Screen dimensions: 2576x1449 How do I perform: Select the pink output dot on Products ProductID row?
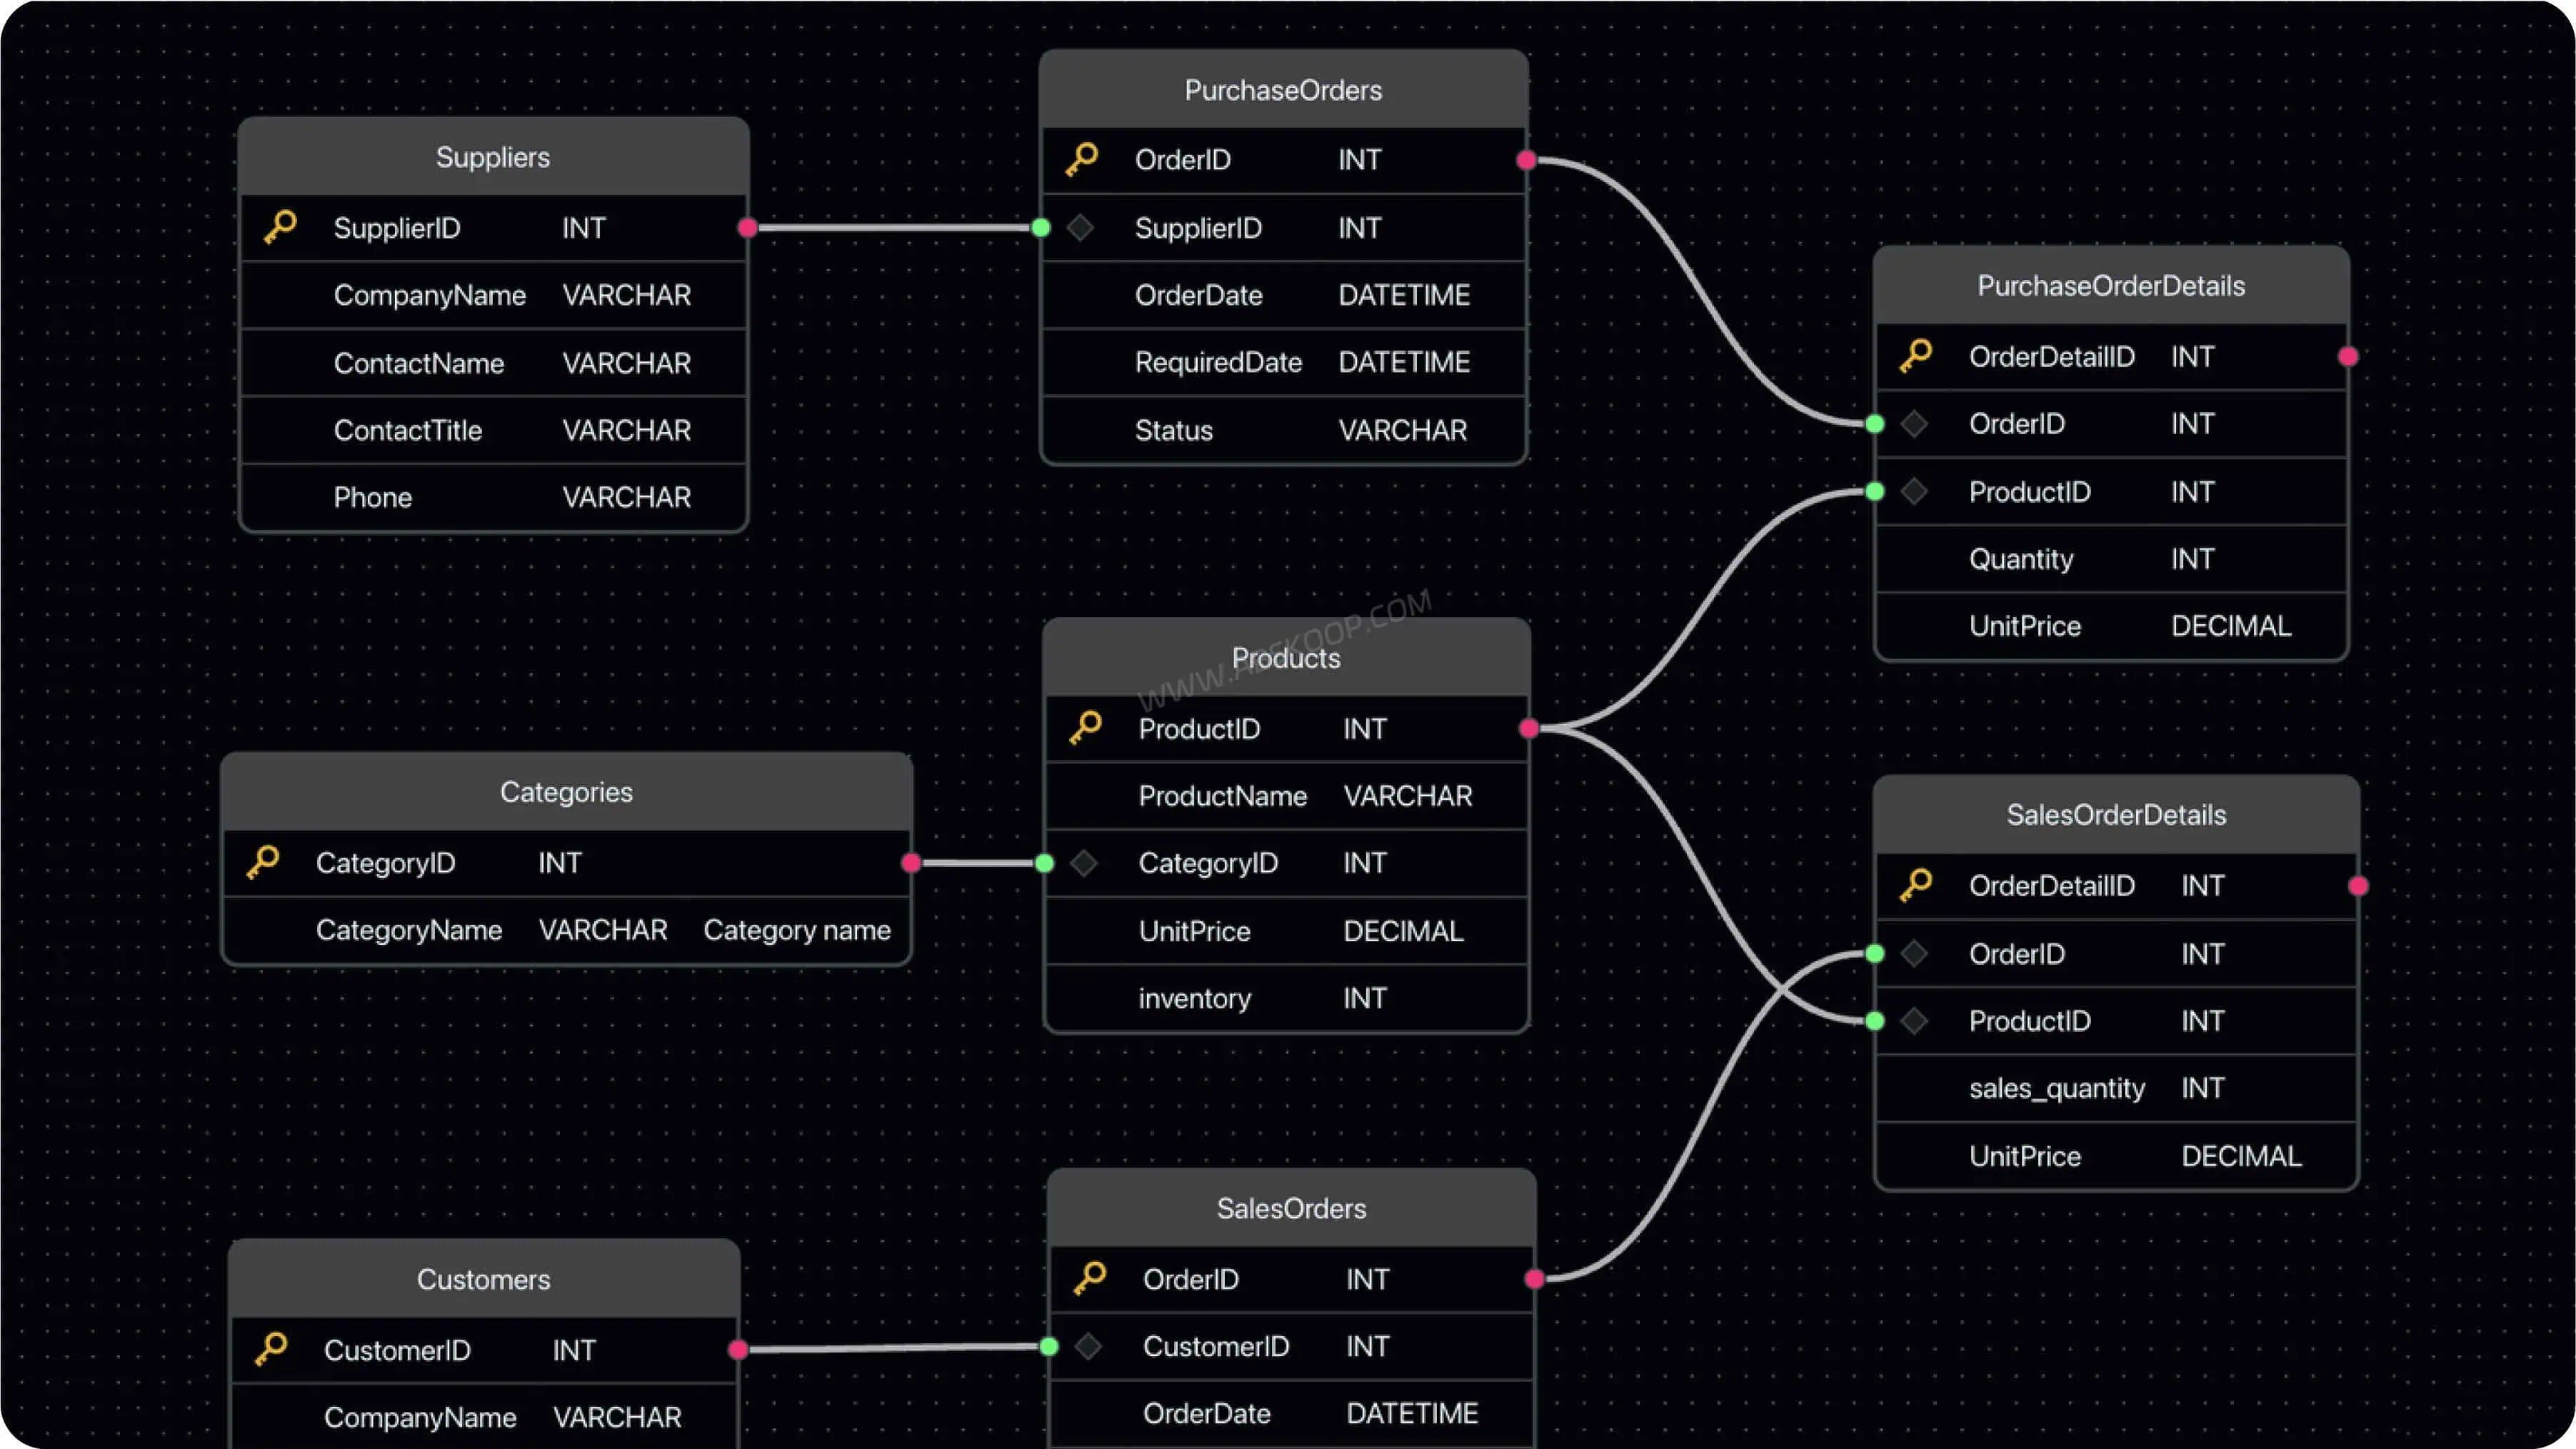pyautogui.click(x=1528, y=728)
